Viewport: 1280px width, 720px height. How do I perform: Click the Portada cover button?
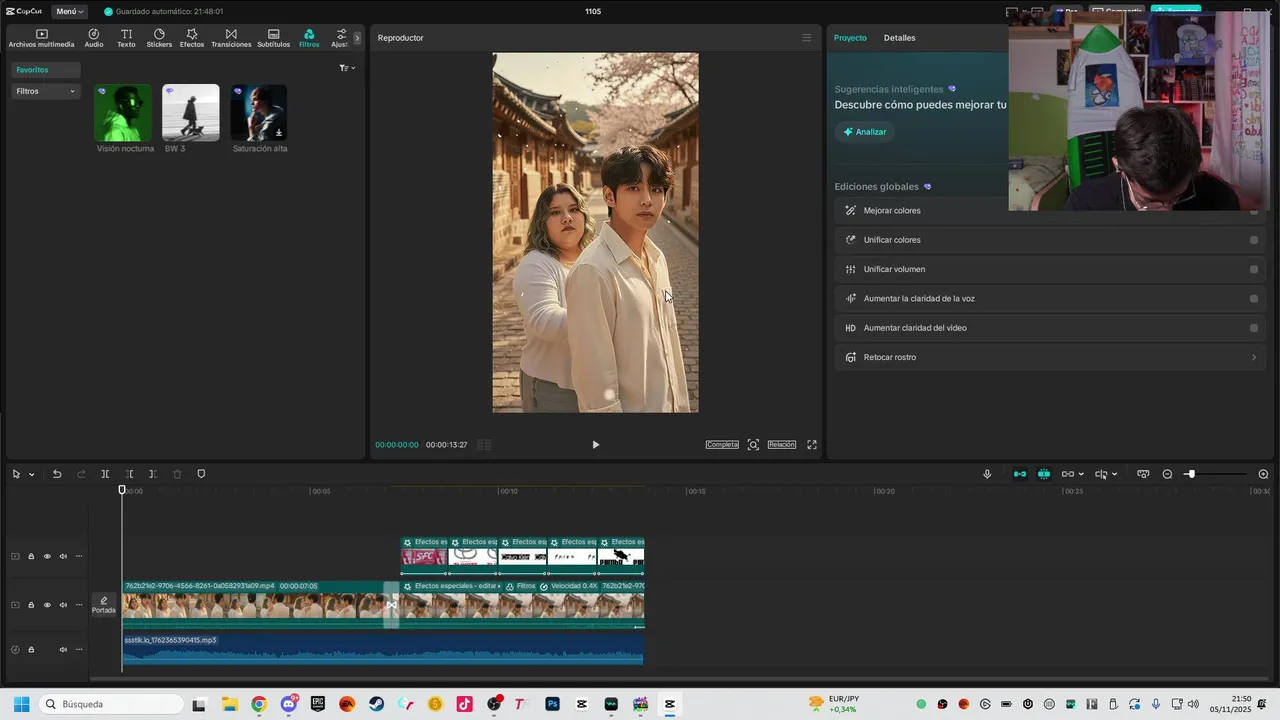click(x=104, y=605)
